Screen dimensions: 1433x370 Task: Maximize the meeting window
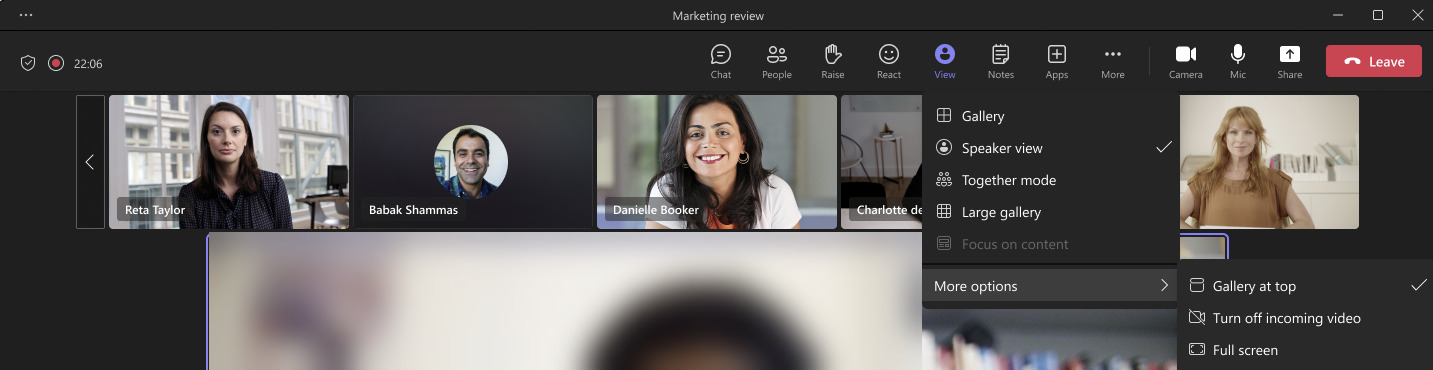1378,15
